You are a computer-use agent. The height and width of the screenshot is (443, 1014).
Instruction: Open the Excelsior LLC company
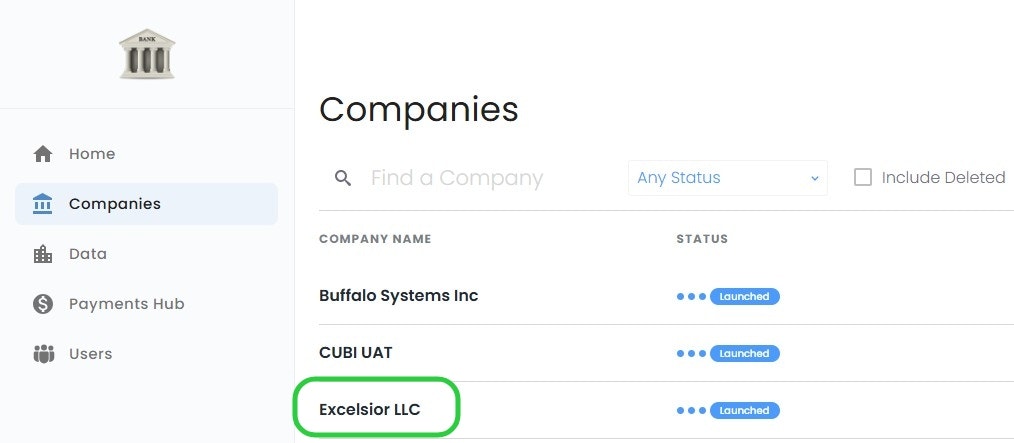pyautogui.click(x=370, y=410)
